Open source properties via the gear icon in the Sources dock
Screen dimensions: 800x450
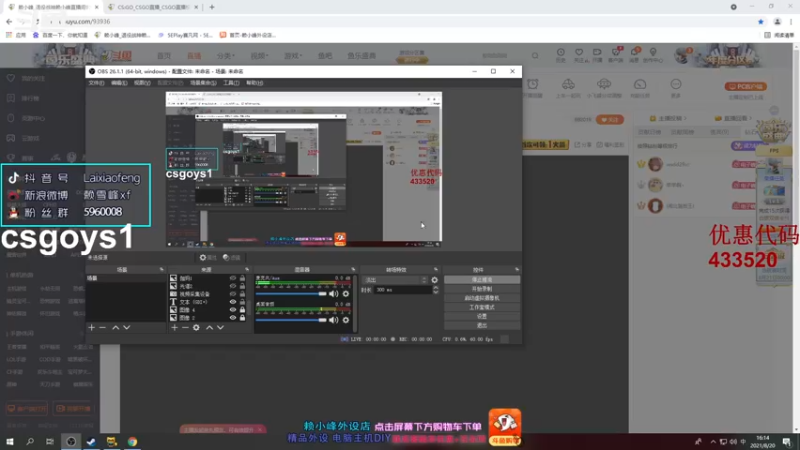(x=196, y=328)
